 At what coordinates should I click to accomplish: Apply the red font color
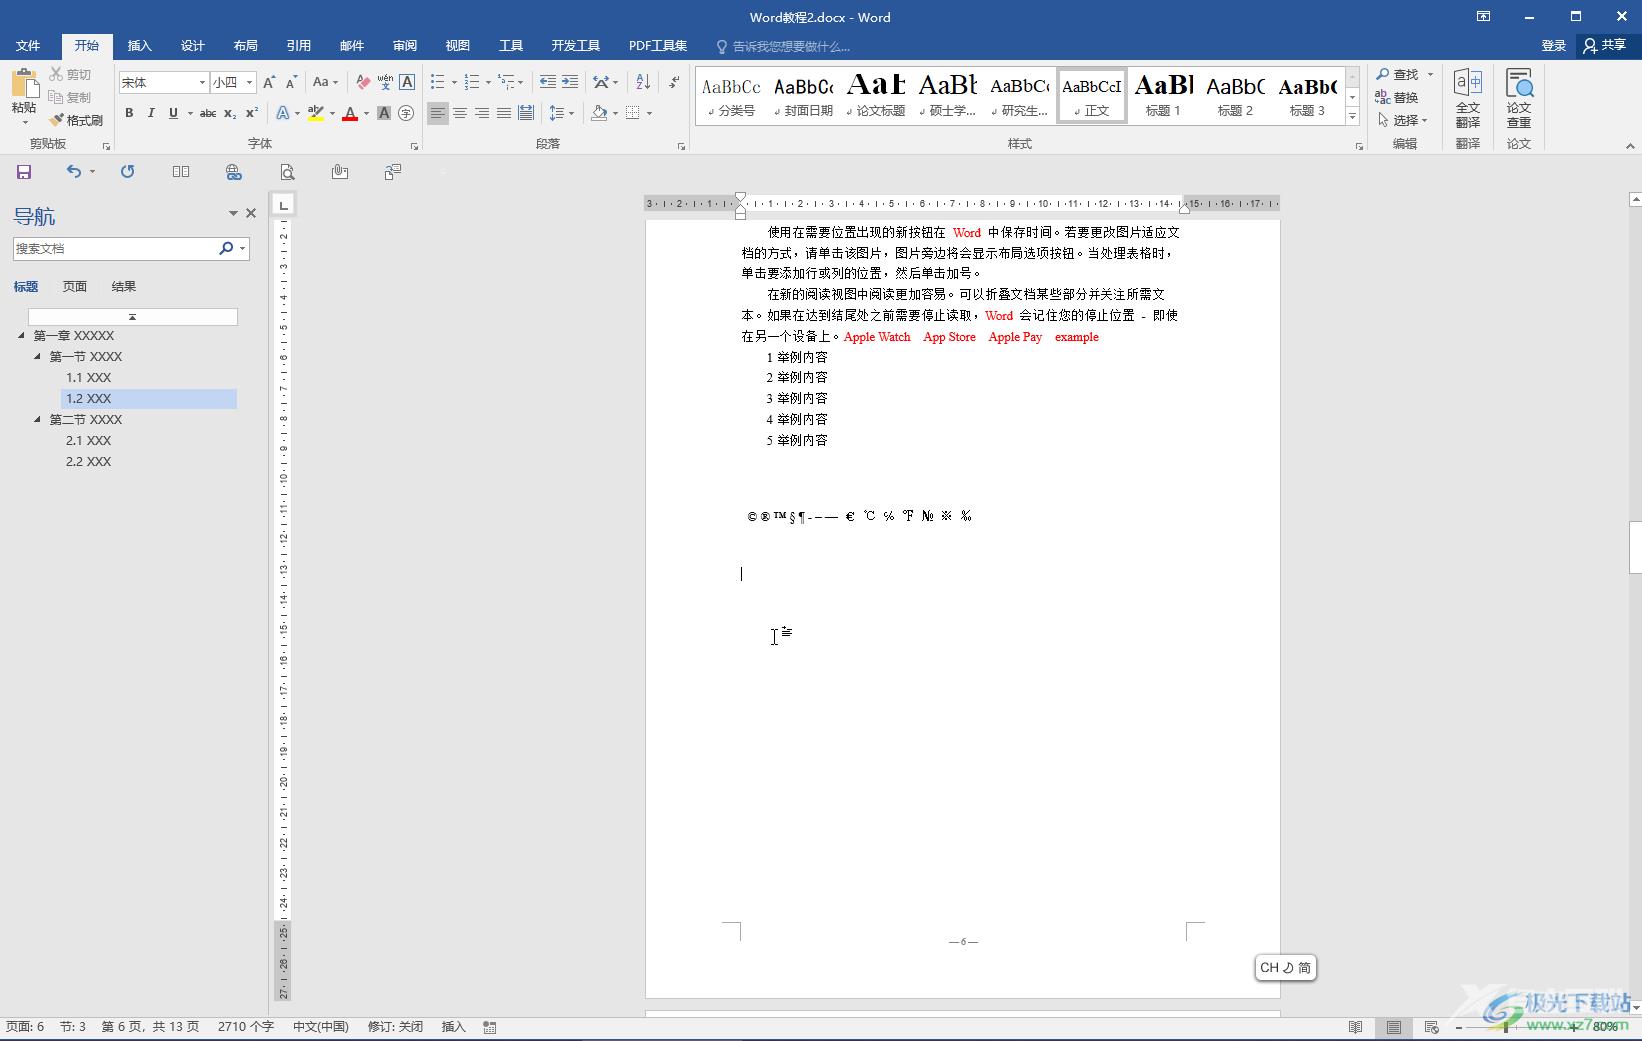pos(349,113)
